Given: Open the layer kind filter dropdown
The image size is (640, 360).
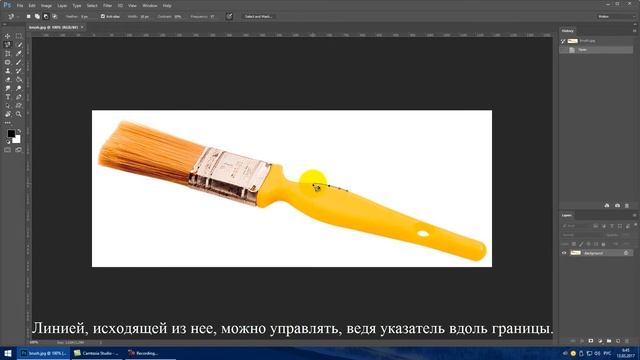Looking at the screenshot, I should 576,226.
